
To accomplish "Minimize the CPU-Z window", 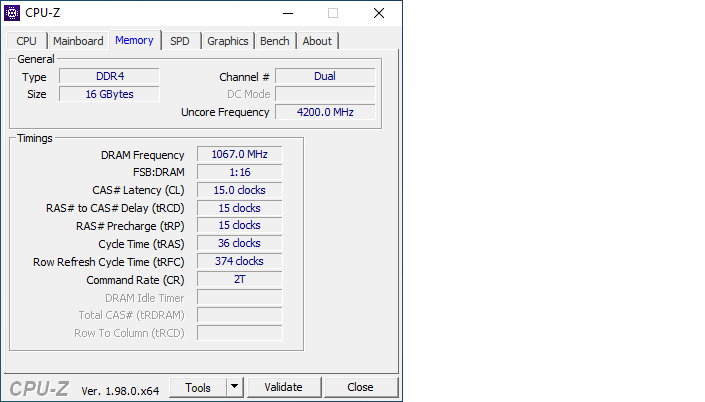I will click(288, 13).
